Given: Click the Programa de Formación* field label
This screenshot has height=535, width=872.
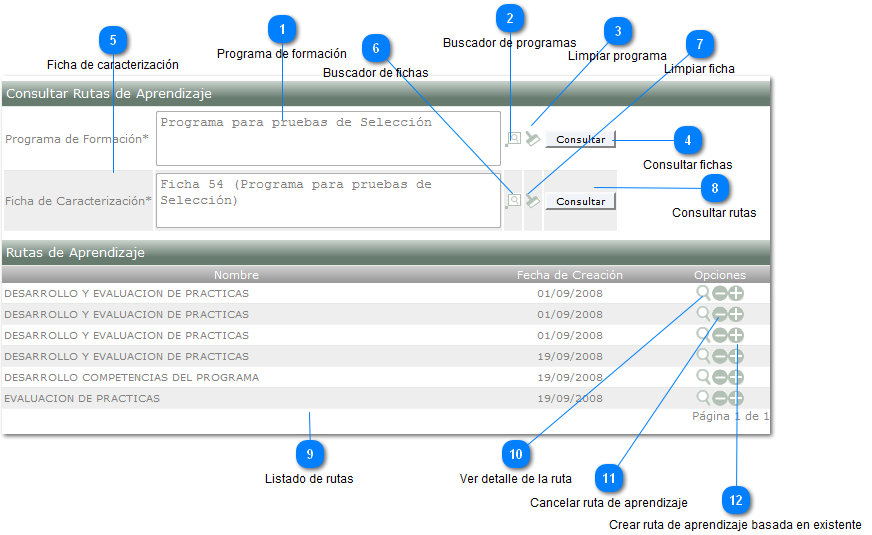Looking at the screenshot, I should coord(77,139).
